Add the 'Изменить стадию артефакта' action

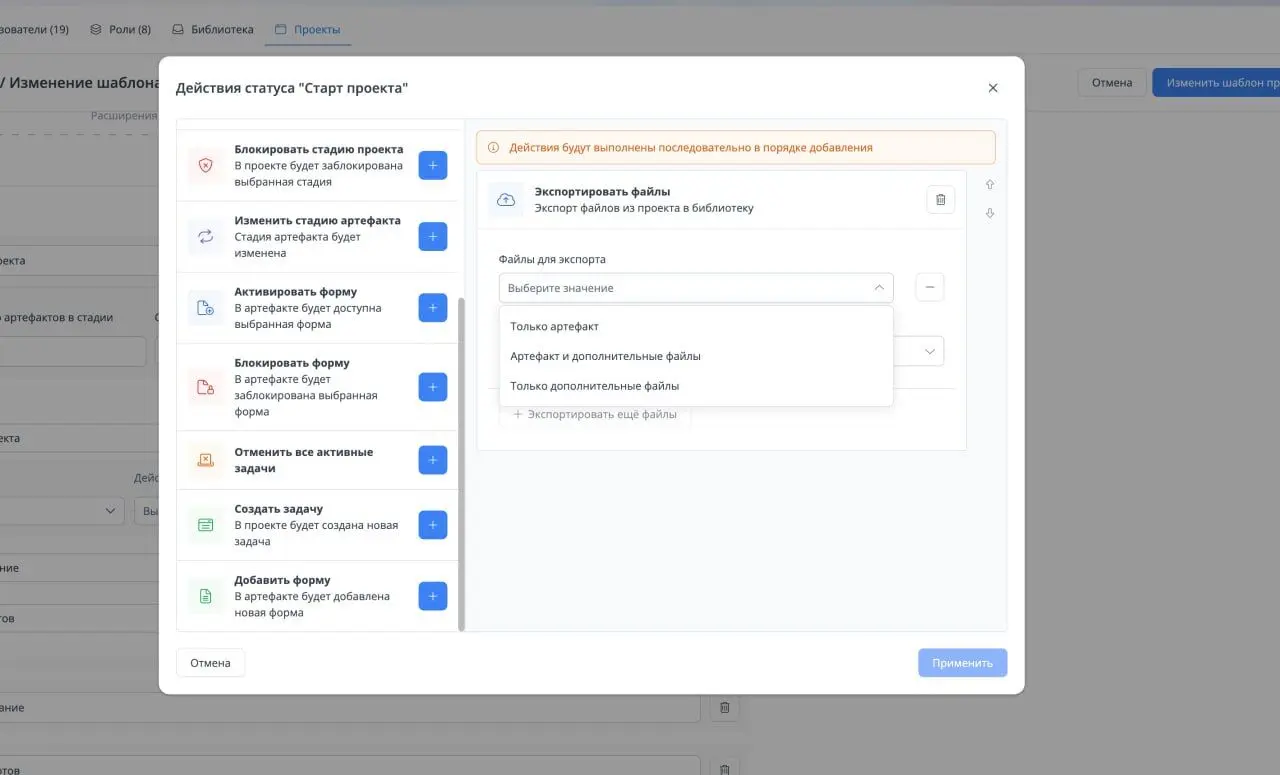tap(432, 237)
